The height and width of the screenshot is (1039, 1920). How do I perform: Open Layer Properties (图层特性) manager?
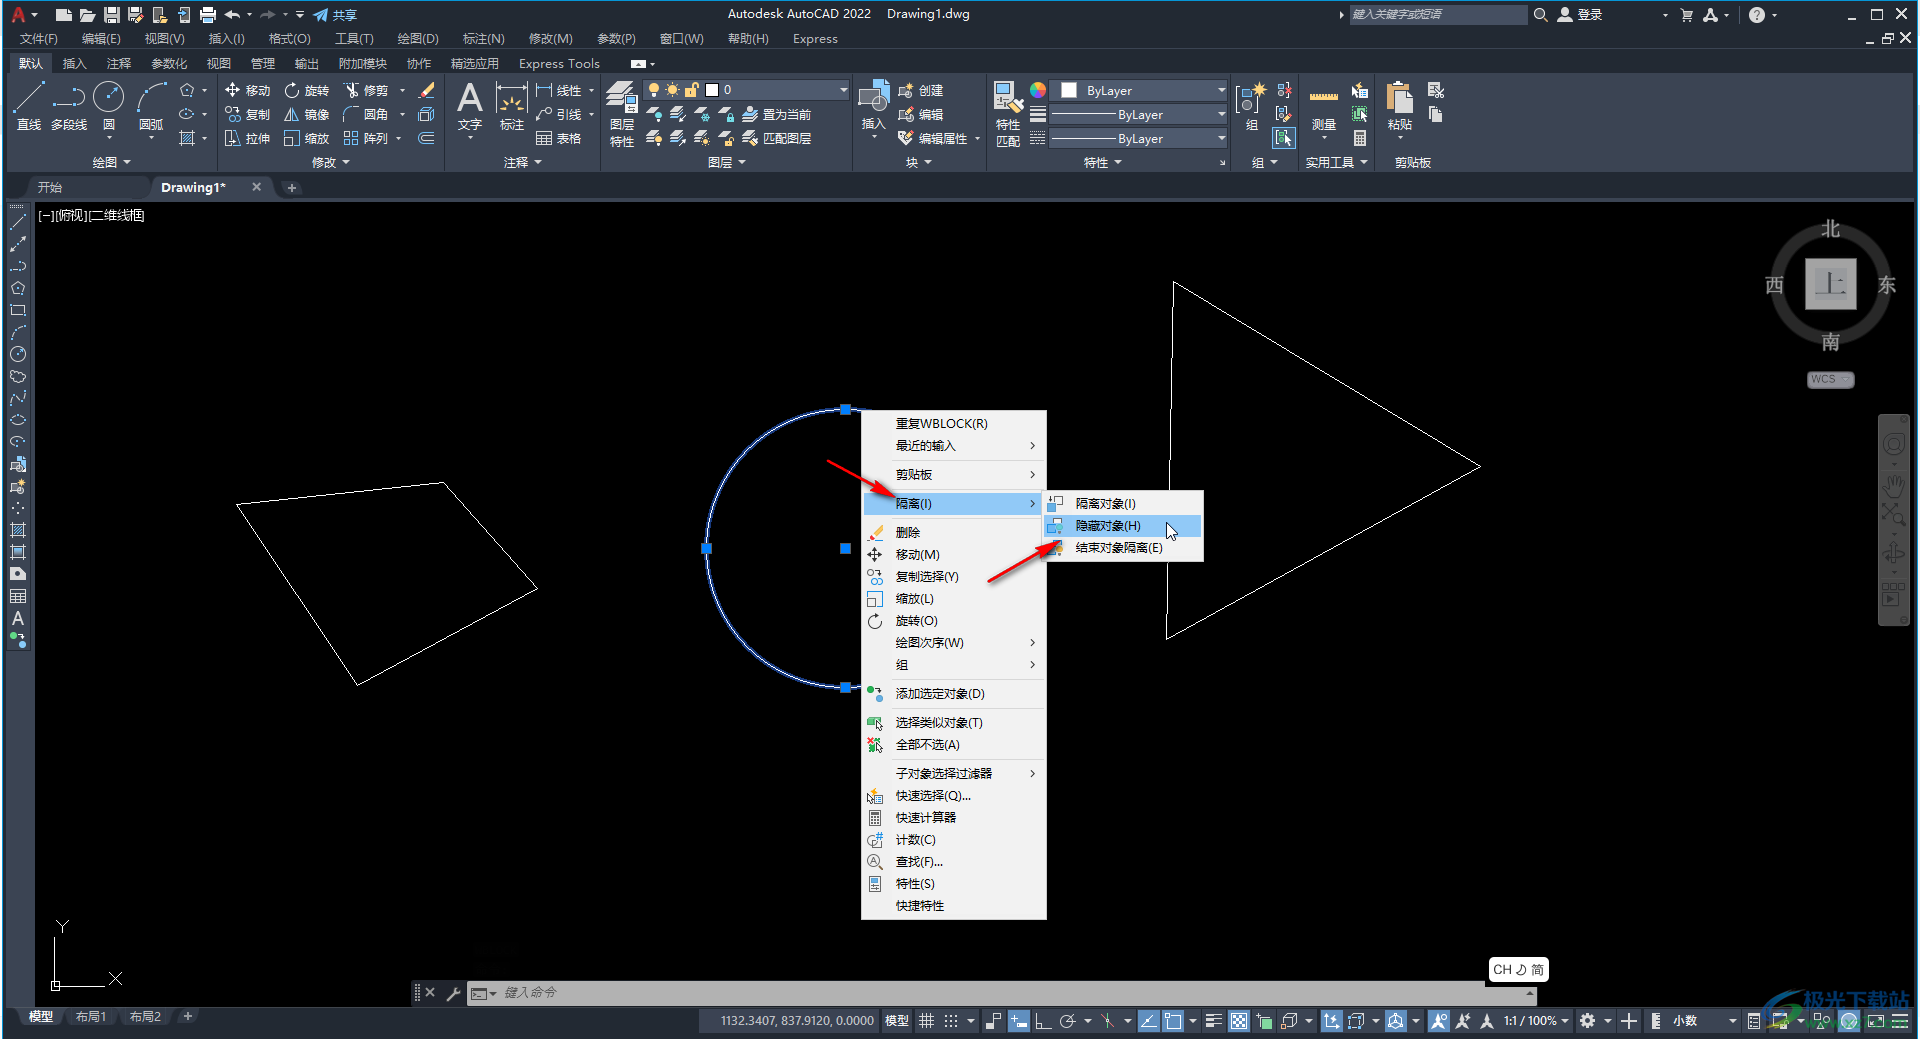click(x=622, y=114)
